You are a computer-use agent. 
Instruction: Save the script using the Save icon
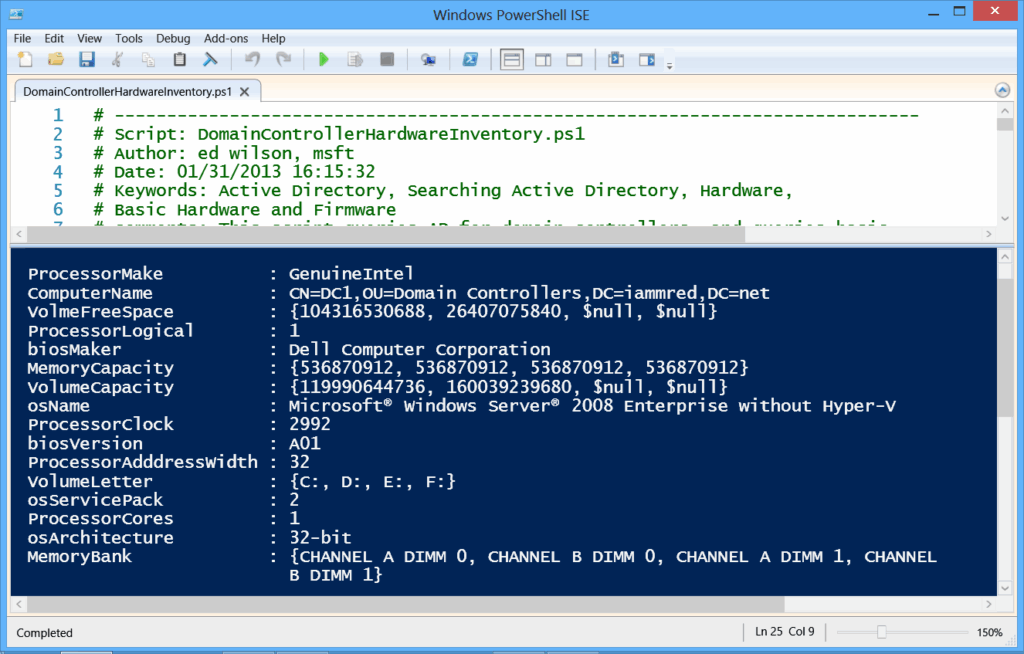[x=88, y=59]
